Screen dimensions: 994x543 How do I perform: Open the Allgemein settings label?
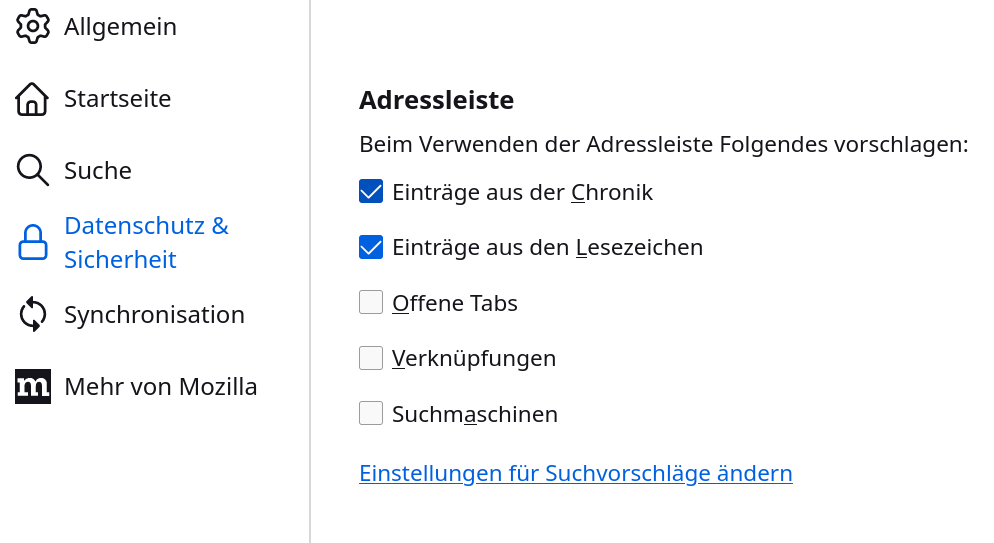120,27
